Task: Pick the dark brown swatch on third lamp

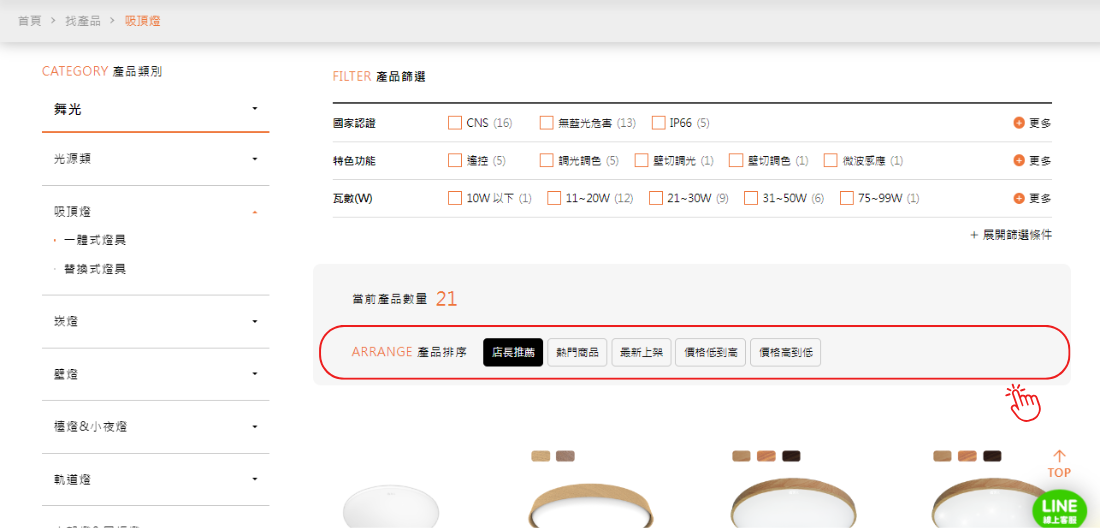Action: point(791,456)
